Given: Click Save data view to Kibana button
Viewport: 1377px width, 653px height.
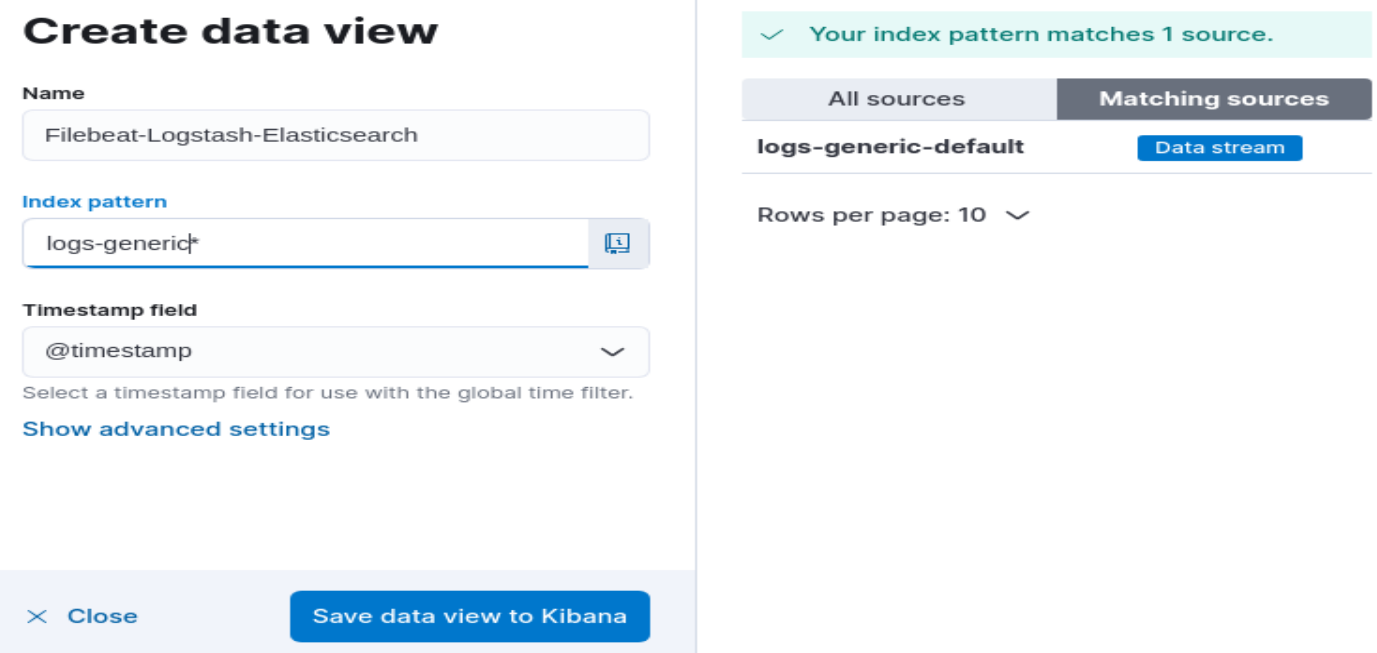Looking at the screenshot, I should point(470,616).
